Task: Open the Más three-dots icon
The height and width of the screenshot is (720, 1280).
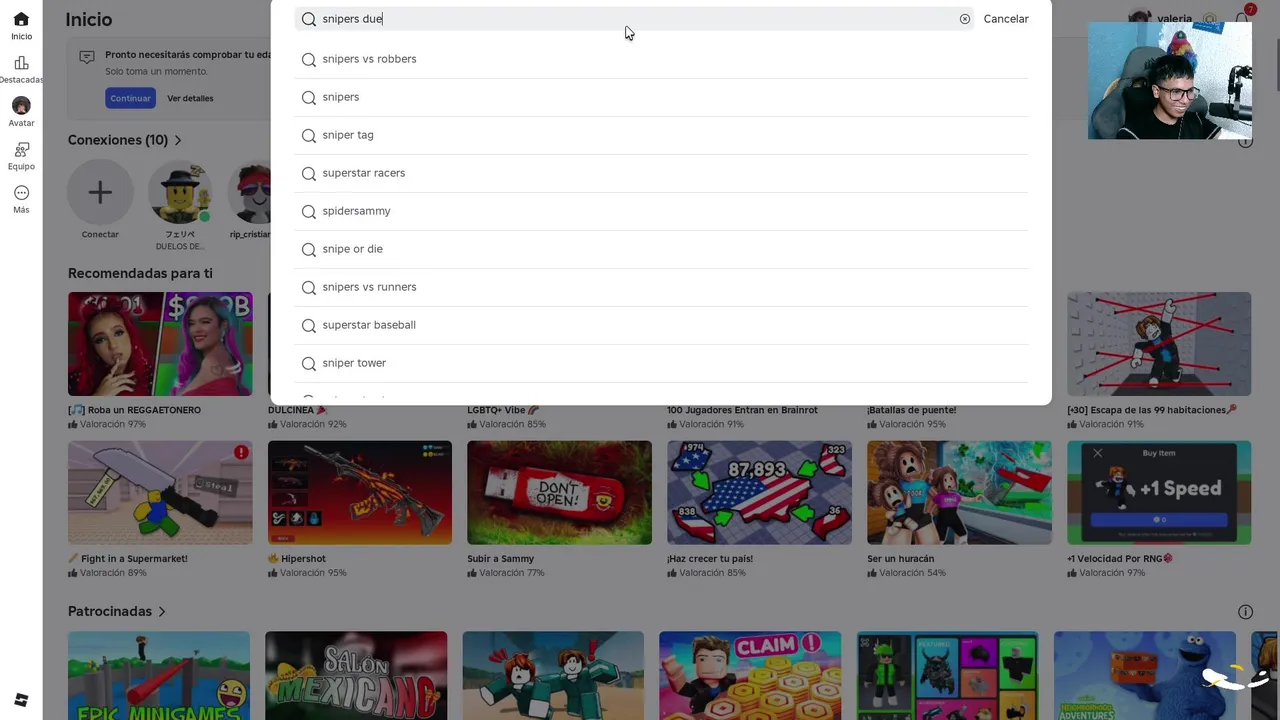Action: click(x=21, y=193)
